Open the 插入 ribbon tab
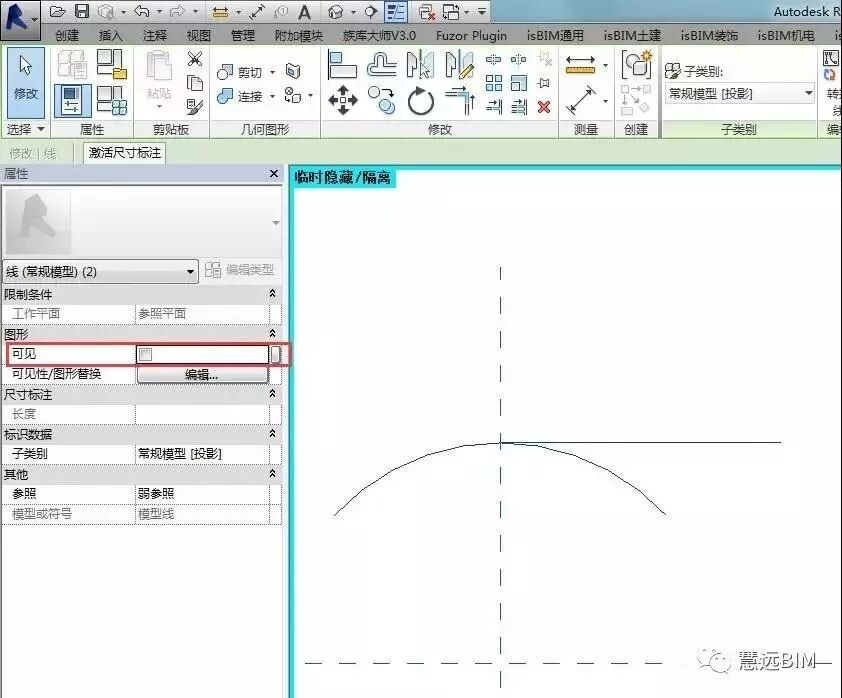 [x=111, y=35]
